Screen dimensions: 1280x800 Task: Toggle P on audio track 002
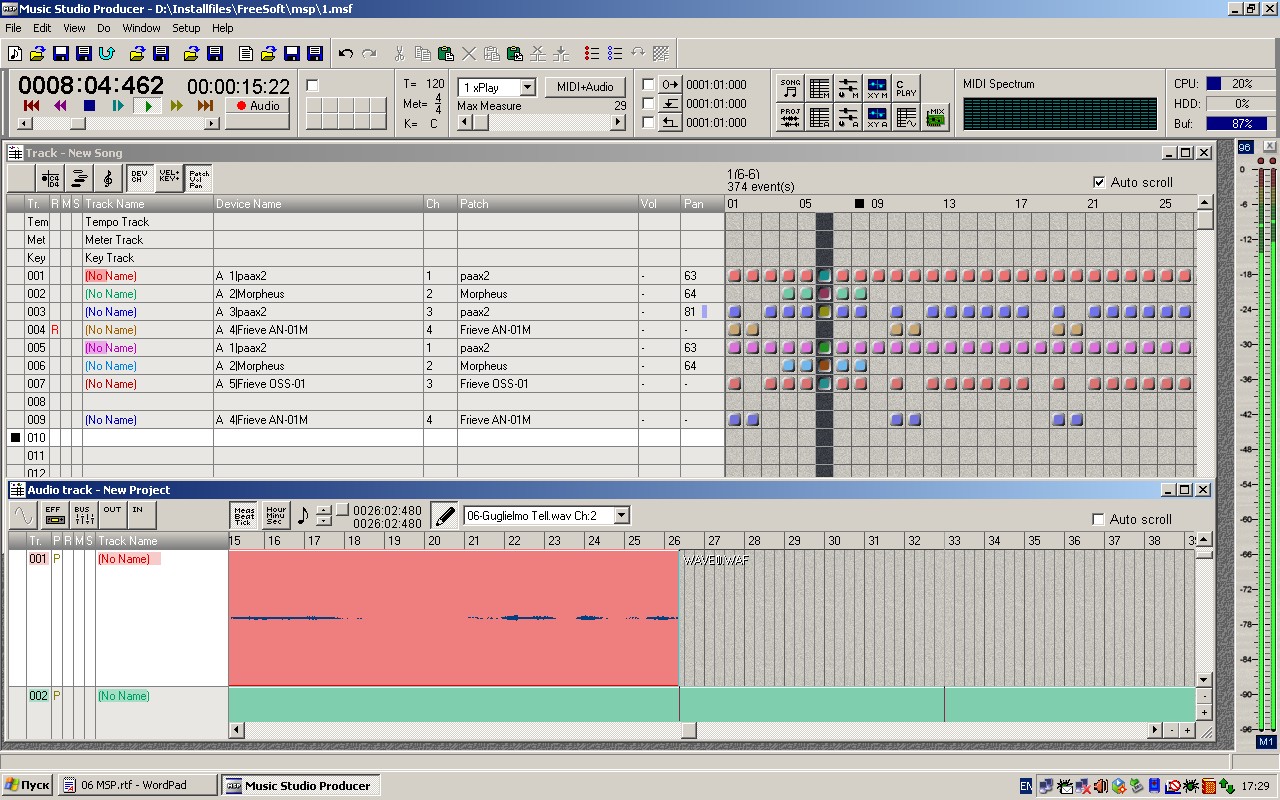[56, 696]
